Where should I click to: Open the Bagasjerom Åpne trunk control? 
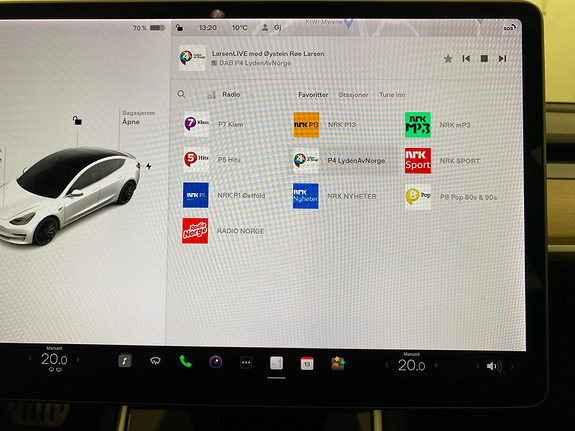point(138,117)
